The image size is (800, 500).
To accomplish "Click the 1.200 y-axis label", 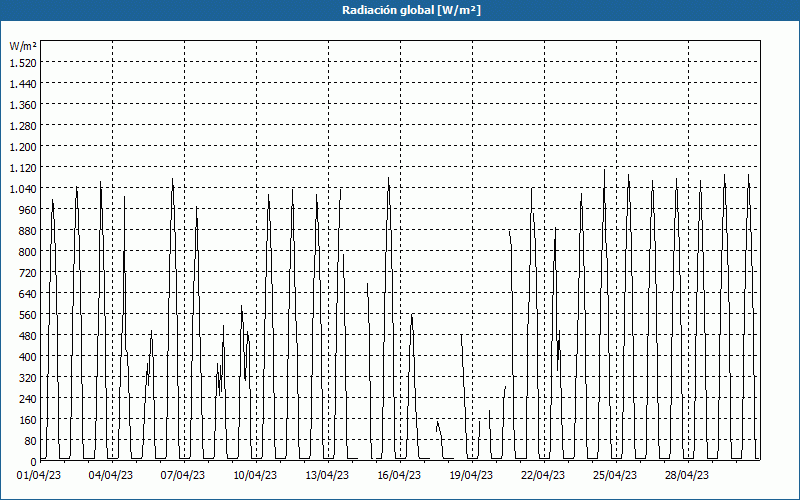I will [23, 147].
